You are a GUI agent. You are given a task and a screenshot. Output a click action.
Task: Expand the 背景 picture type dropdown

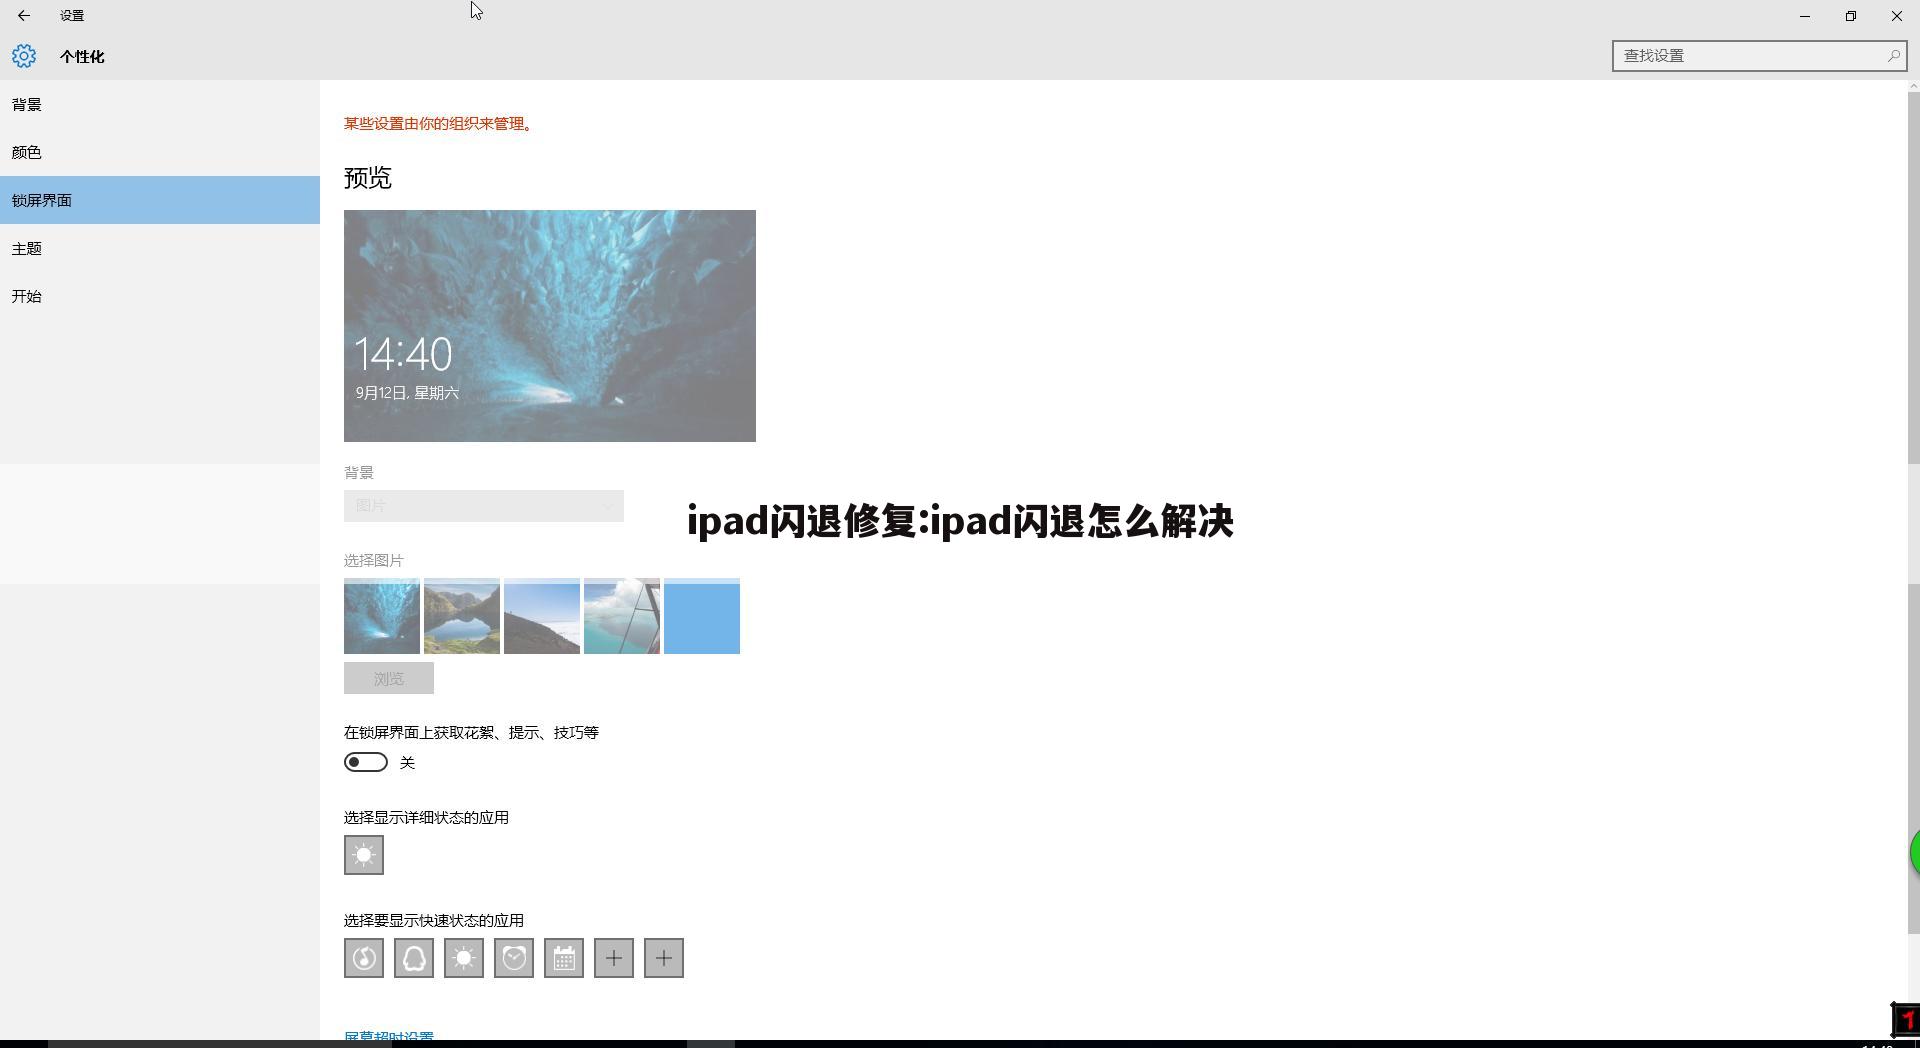(x=483, y=505)
